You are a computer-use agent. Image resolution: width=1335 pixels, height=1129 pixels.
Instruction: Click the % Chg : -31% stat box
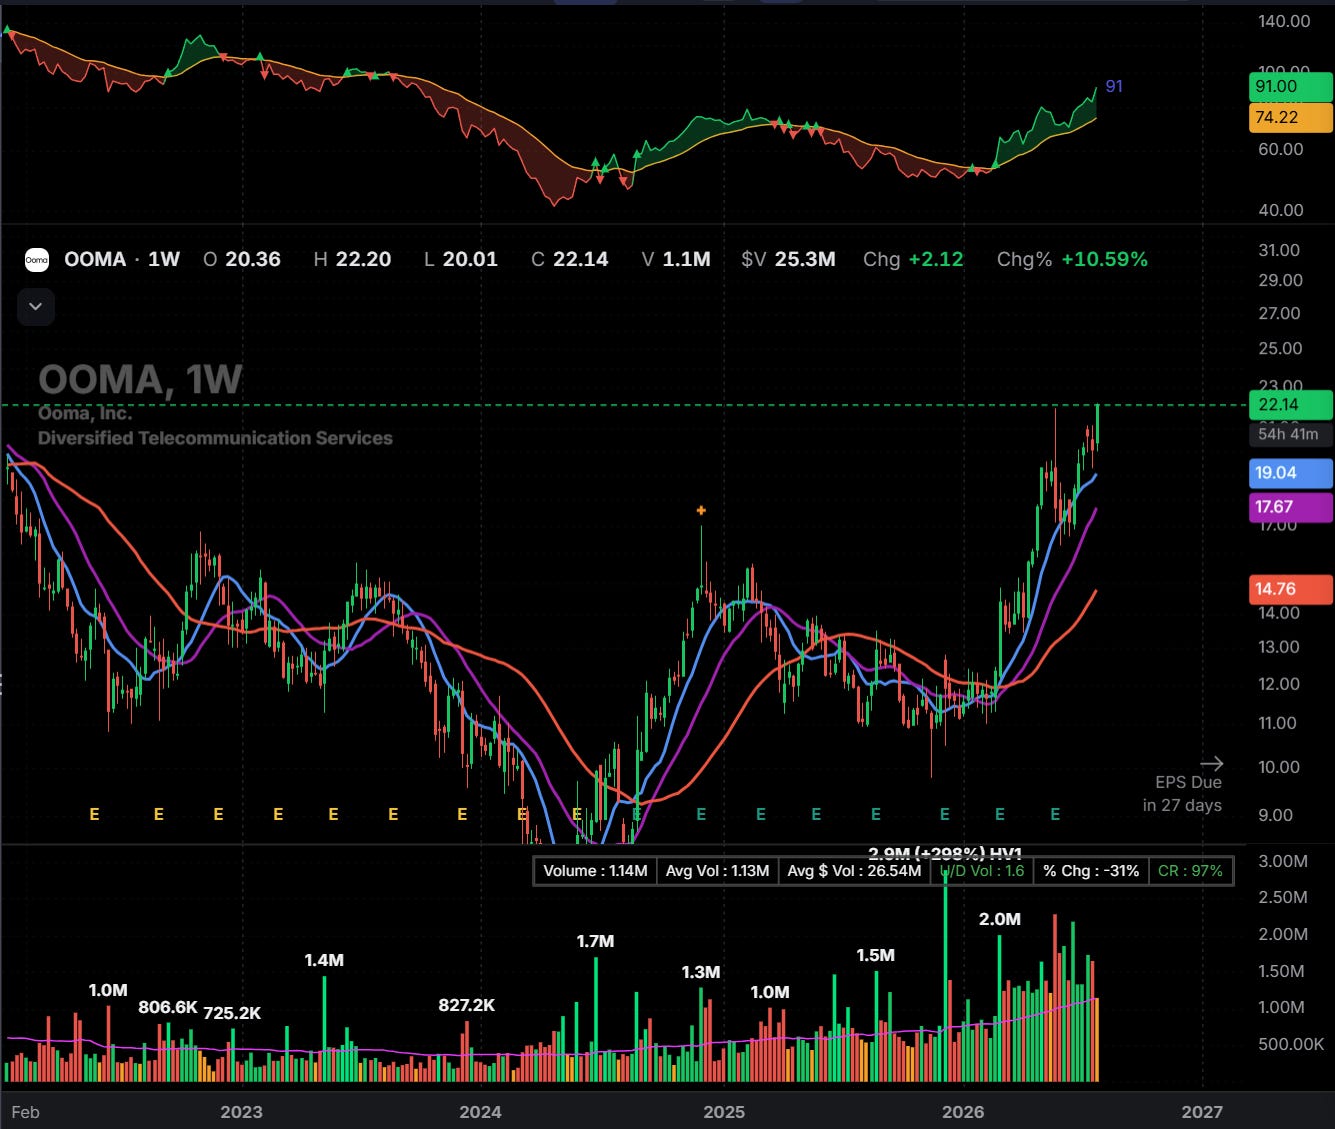click(1091, 871)
